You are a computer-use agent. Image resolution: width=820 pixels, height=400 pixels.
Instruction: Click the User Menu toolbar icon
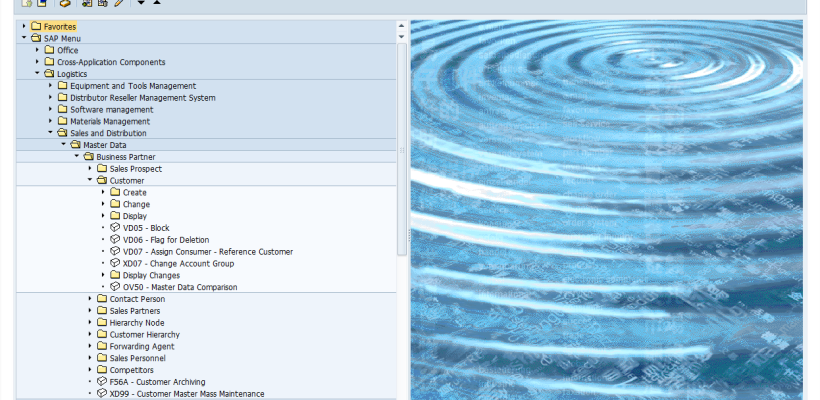click(27, 3)
